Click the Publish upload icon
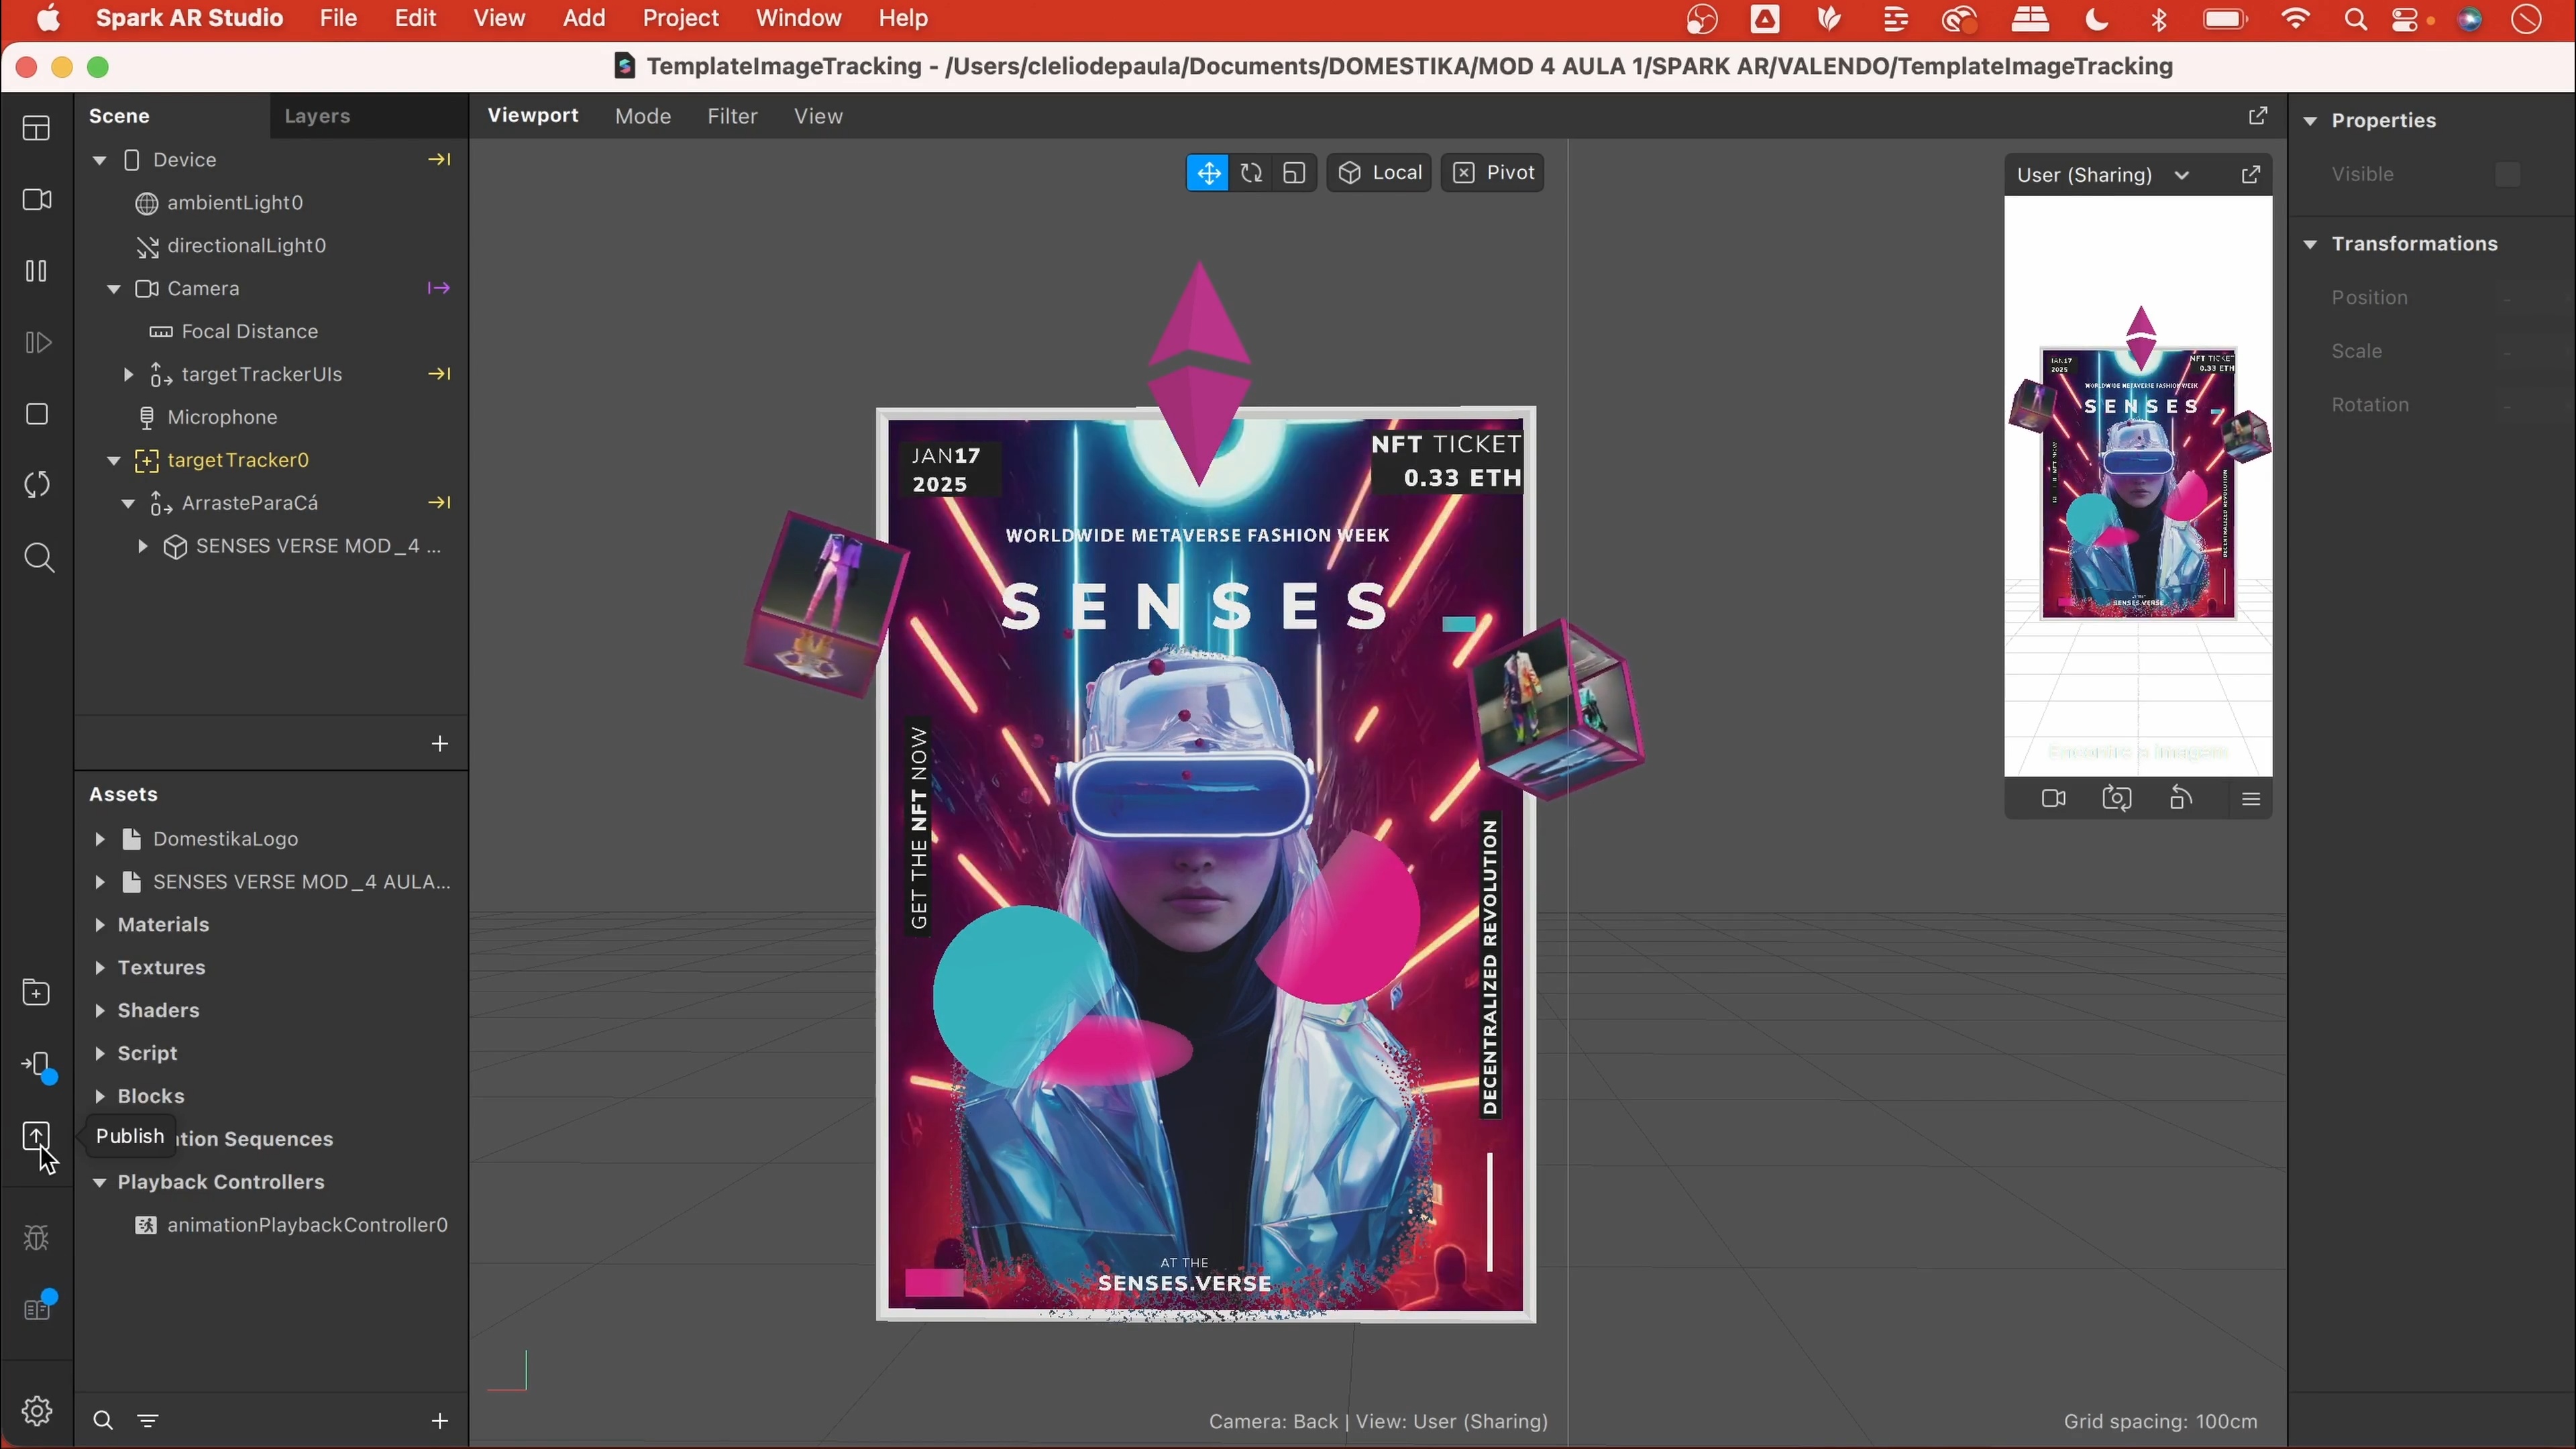This screenshot has height=1449, width=2576. (36, 1135)
